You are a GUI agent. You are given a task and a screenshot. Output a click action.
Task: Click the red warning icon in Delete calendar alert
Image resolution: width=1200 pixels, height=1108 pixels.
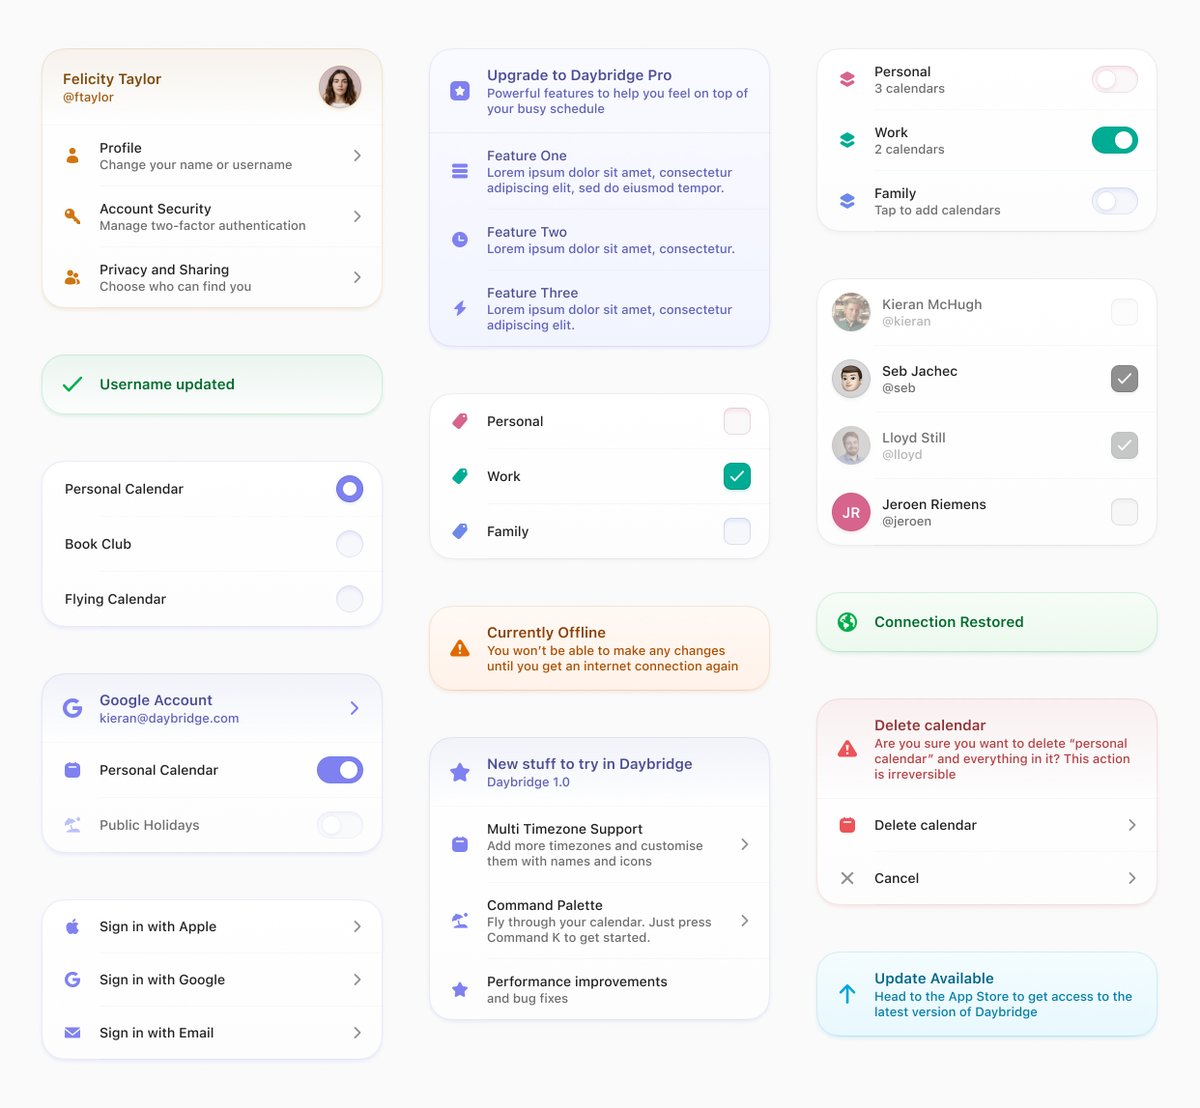(847, 748)
